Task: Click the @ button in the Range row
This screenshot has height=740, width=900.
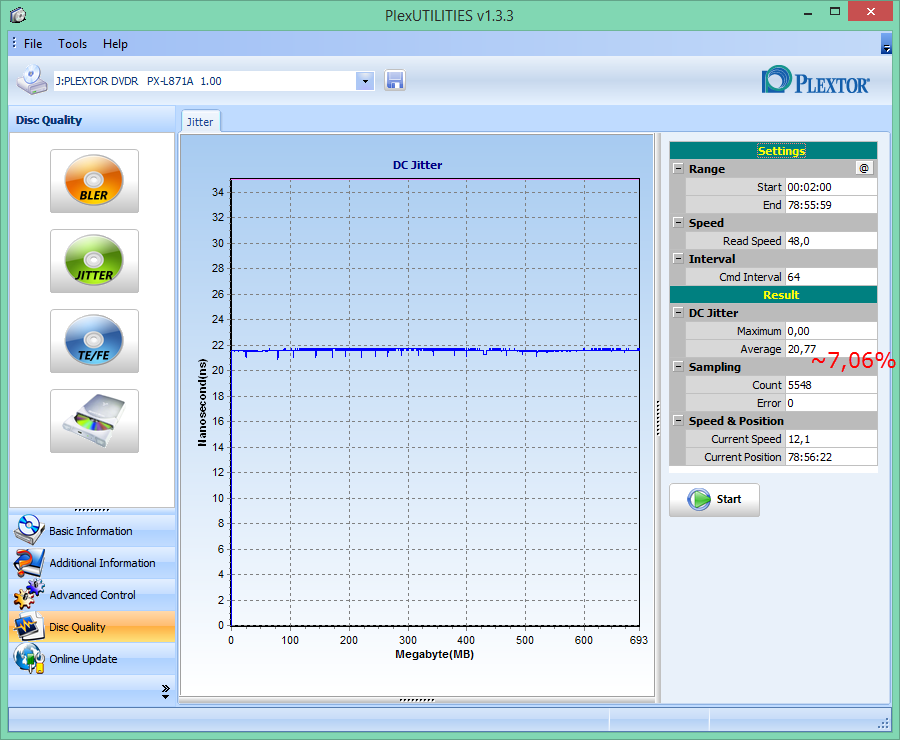Action: click(x=864, y=168)
